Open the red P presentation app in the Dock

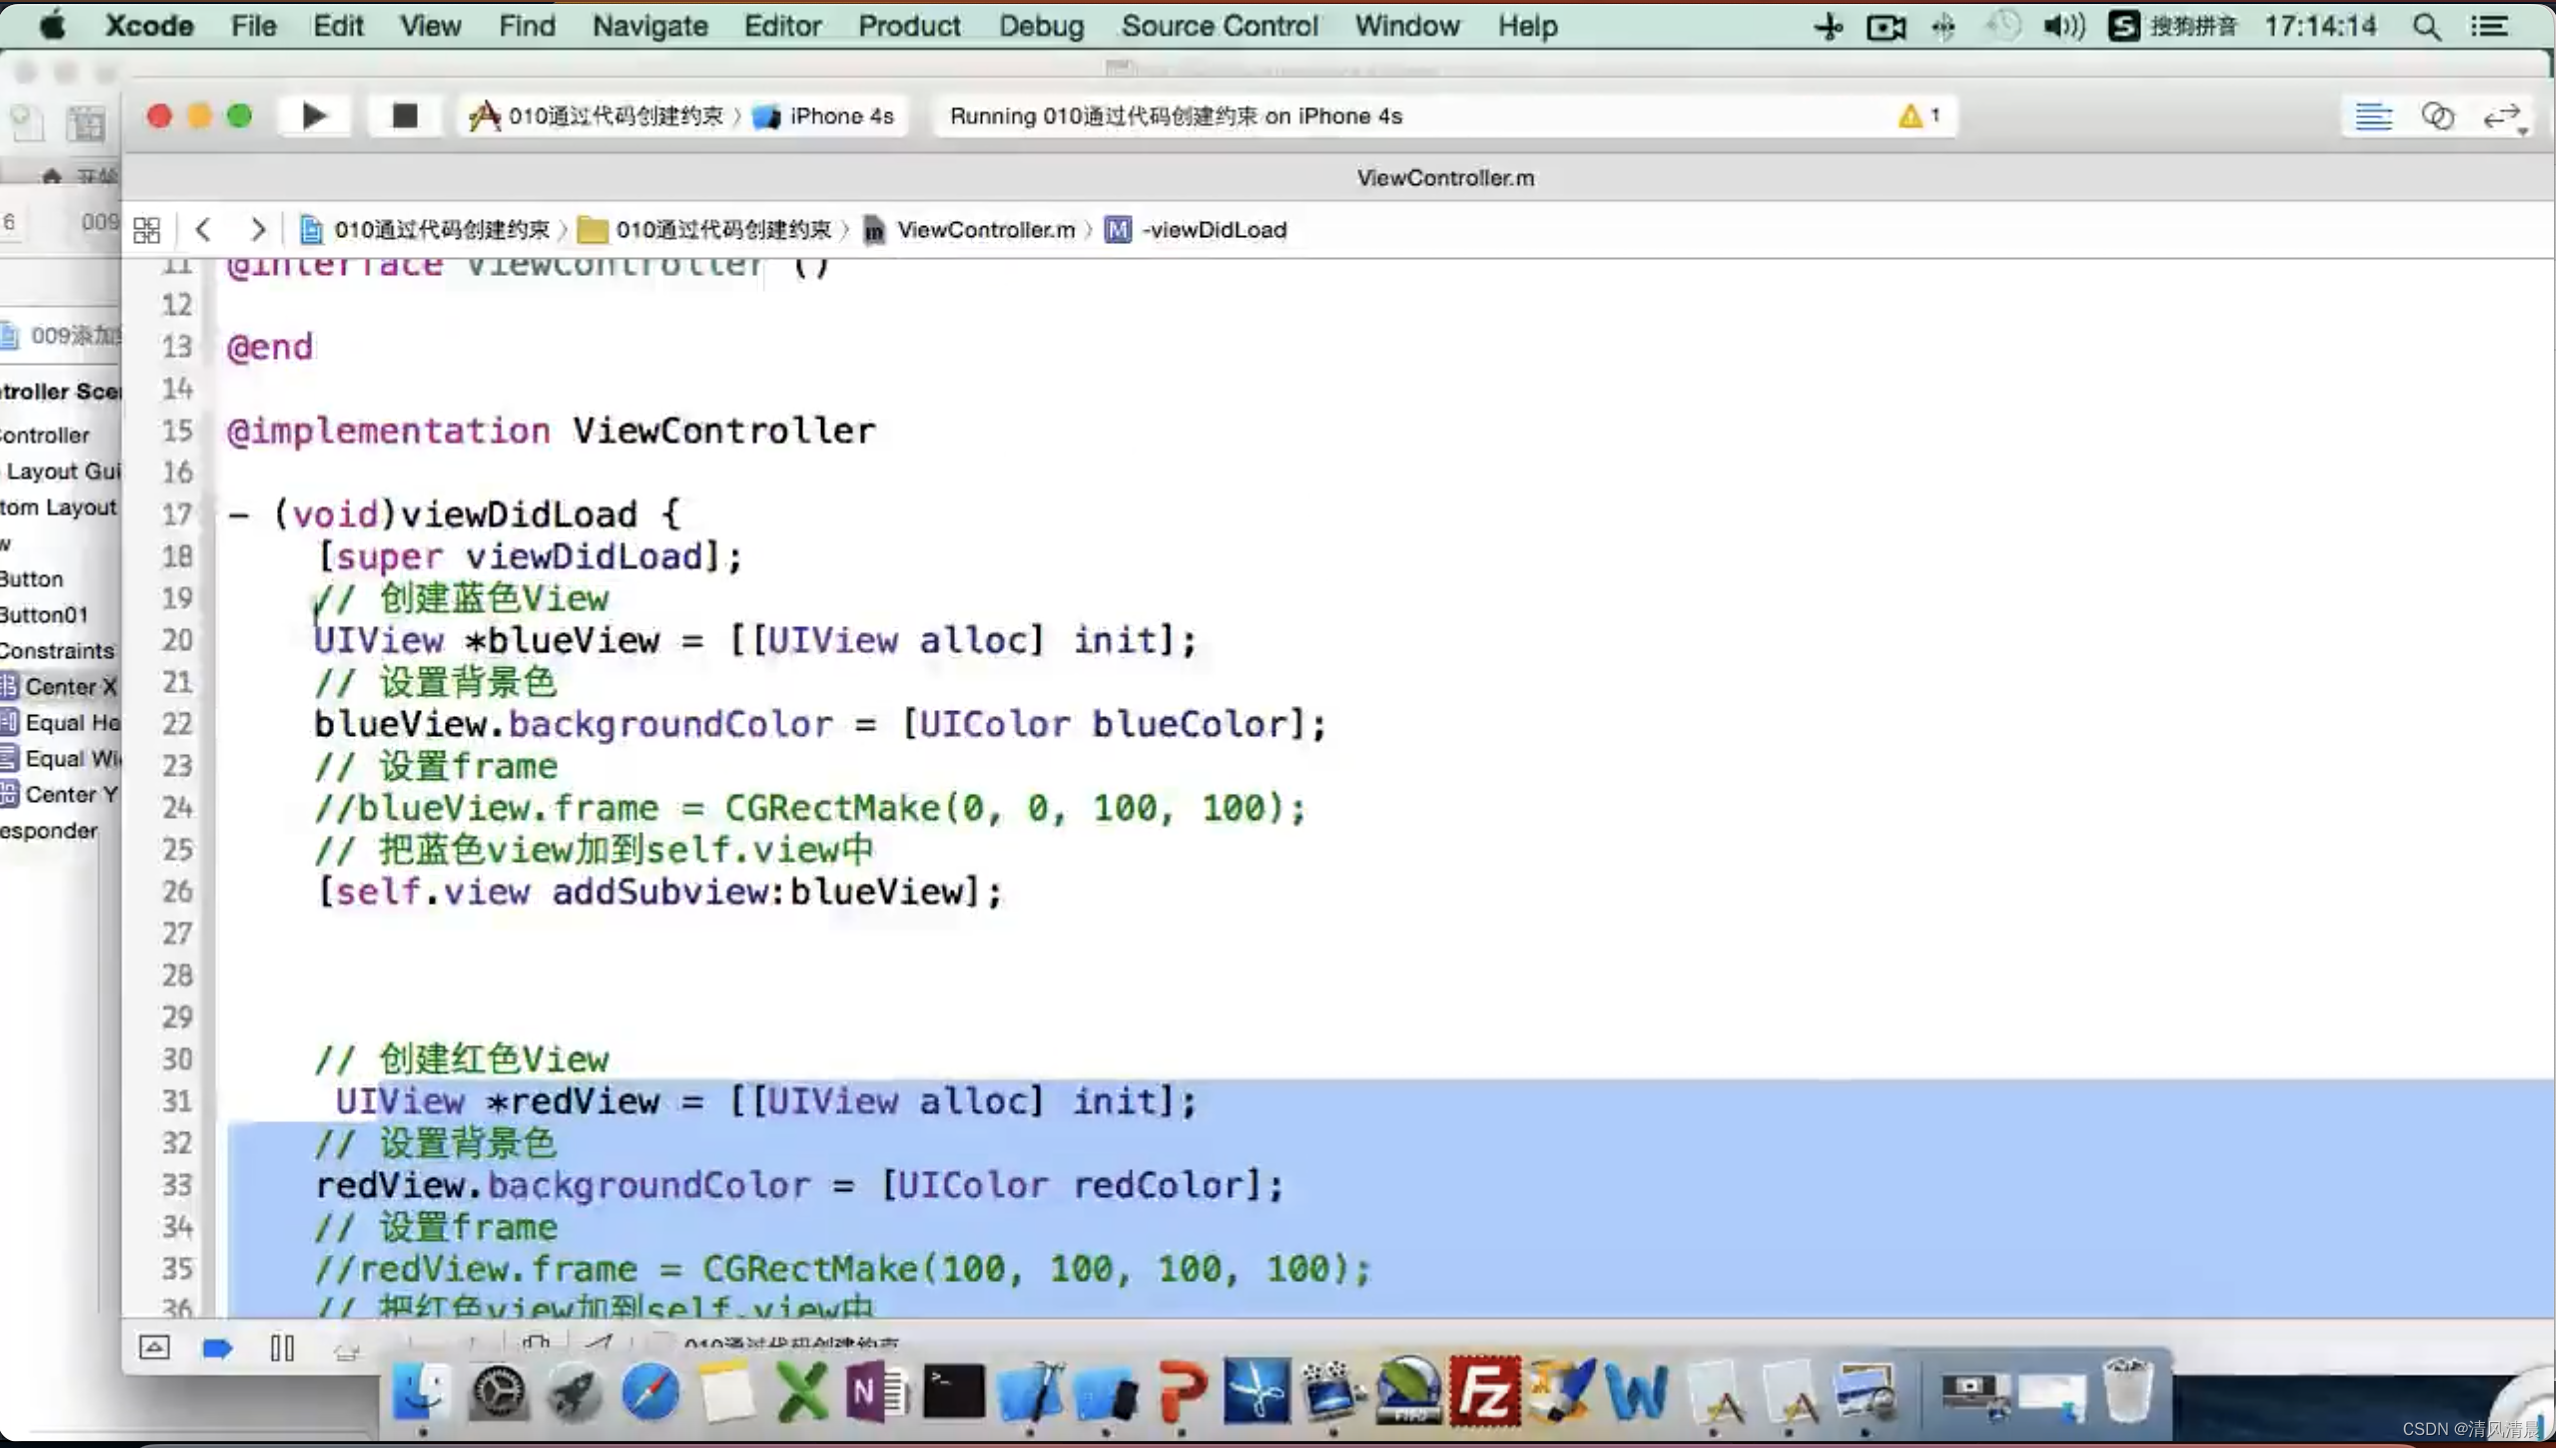coord(1183,1391)
